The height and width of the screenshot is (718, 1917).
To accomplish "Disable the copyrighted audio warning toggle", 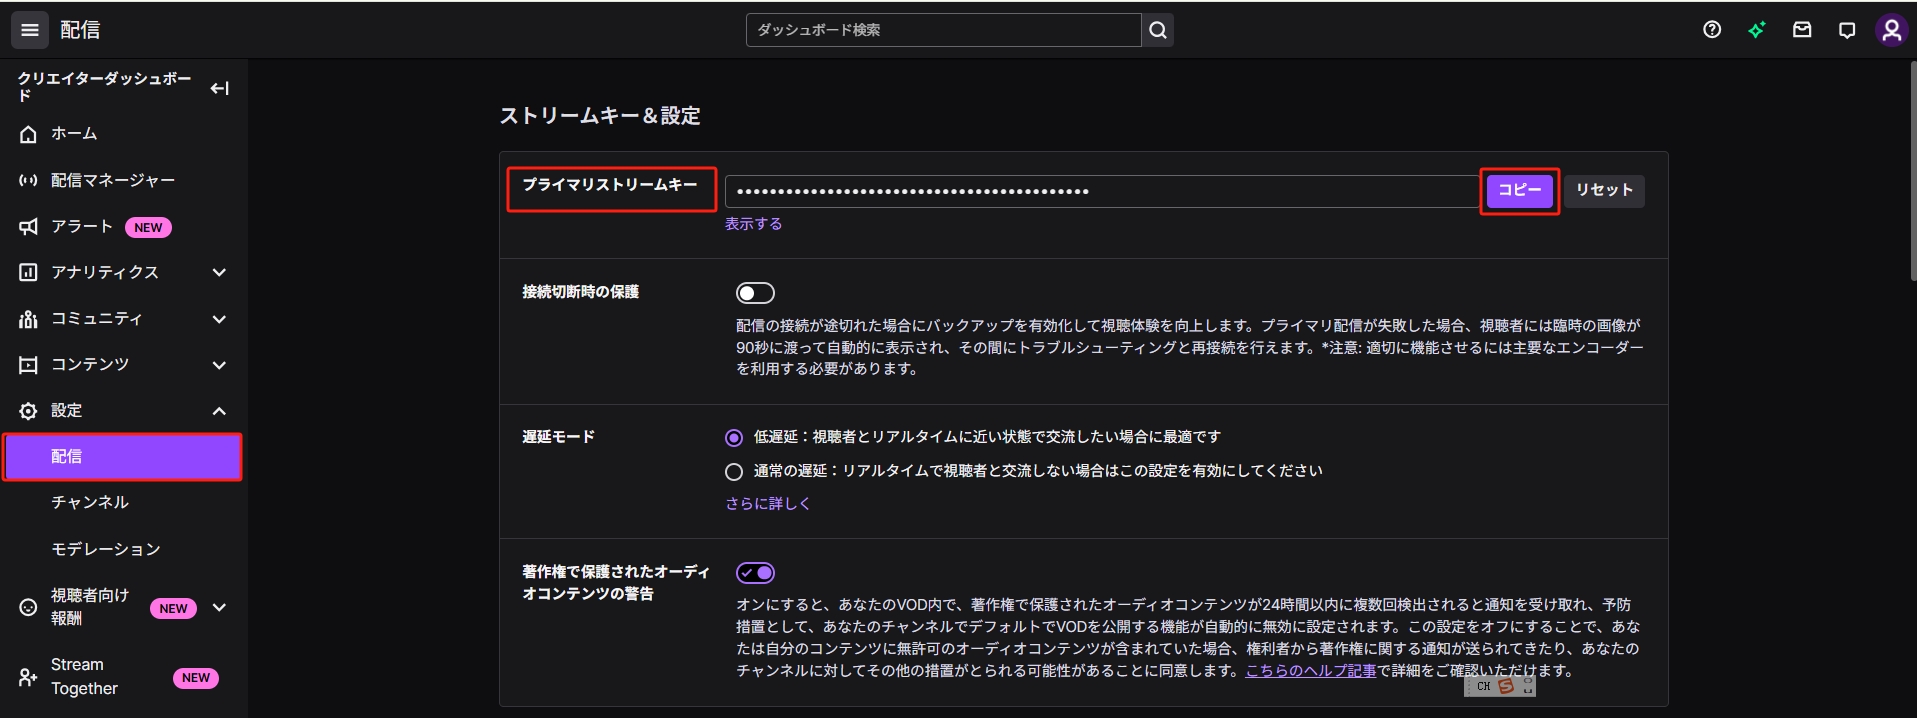I will (x=755, y=573).
